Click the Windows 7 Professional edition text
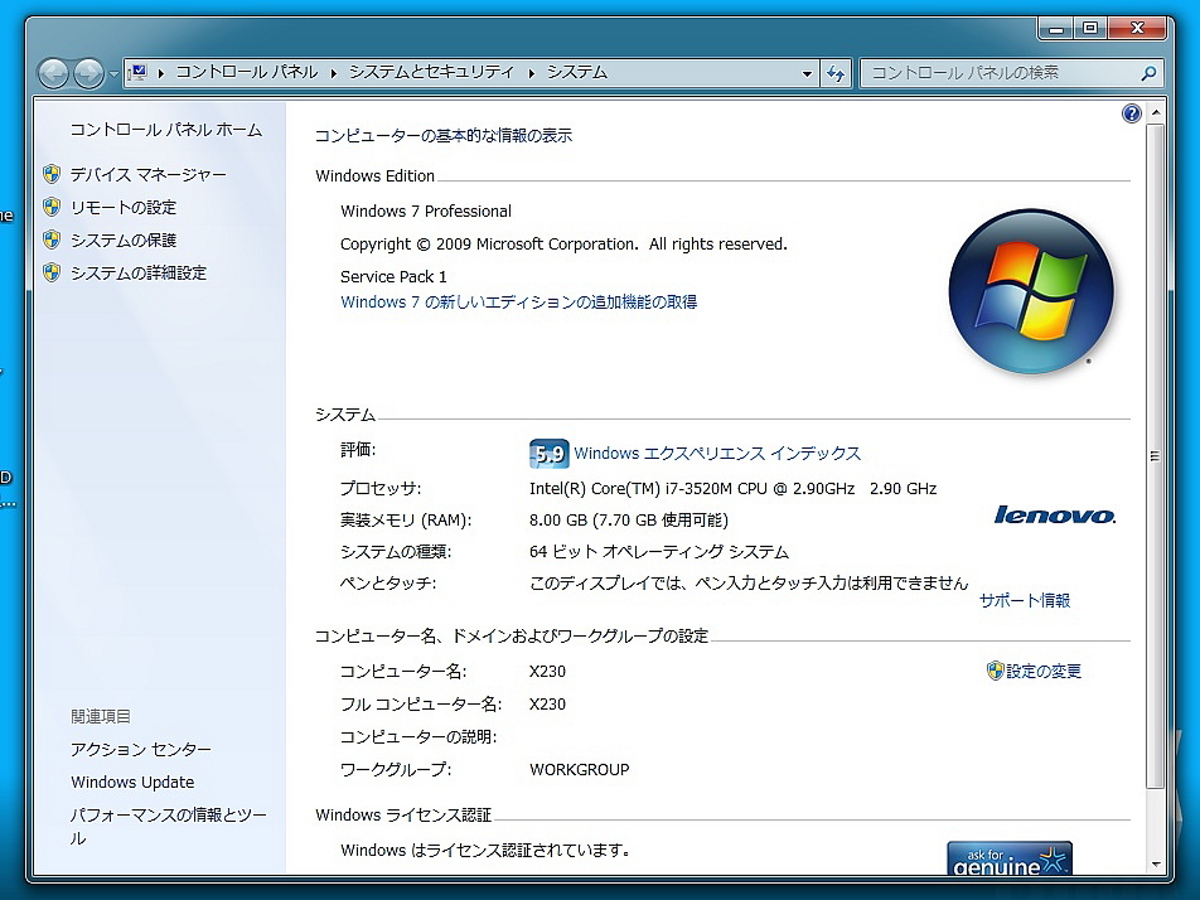 (426, 212)
